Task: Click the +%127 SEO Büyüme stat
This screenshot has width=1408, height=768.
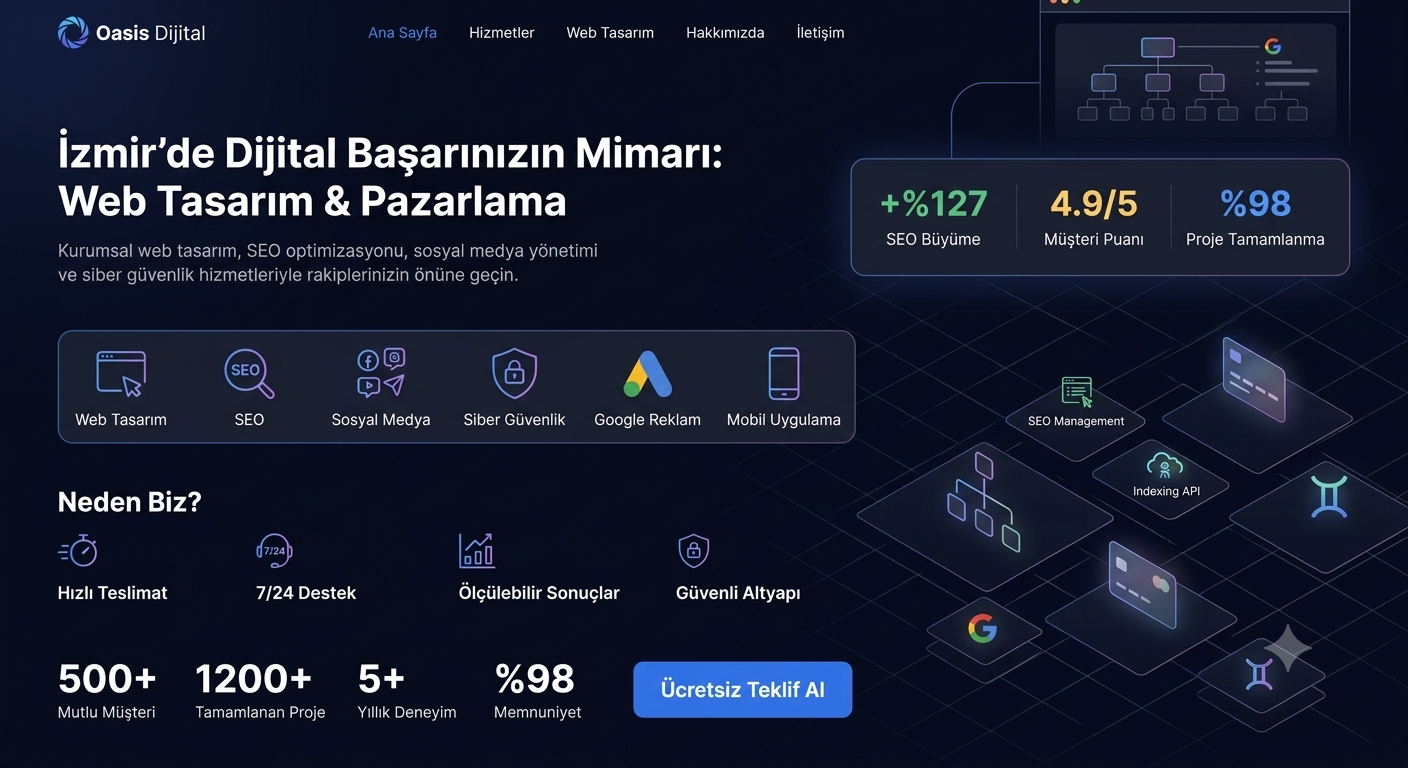Action: [x=933, y=217]
